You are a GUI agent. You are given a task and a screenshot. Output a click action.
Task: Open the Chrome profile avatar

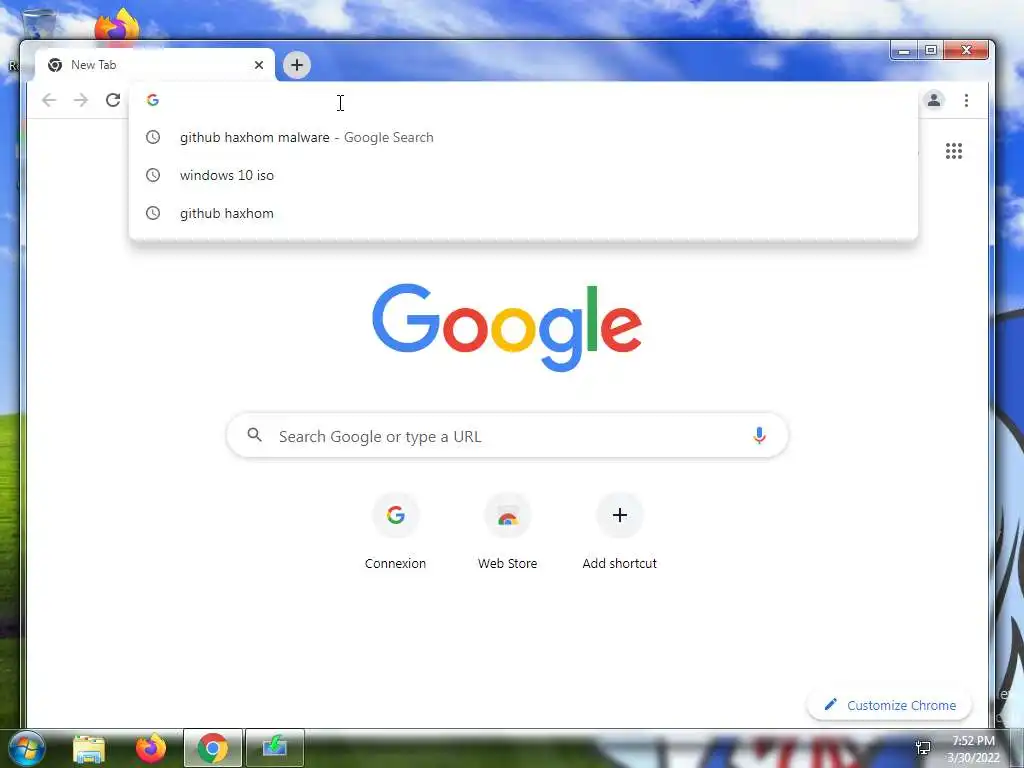[934, 100]
